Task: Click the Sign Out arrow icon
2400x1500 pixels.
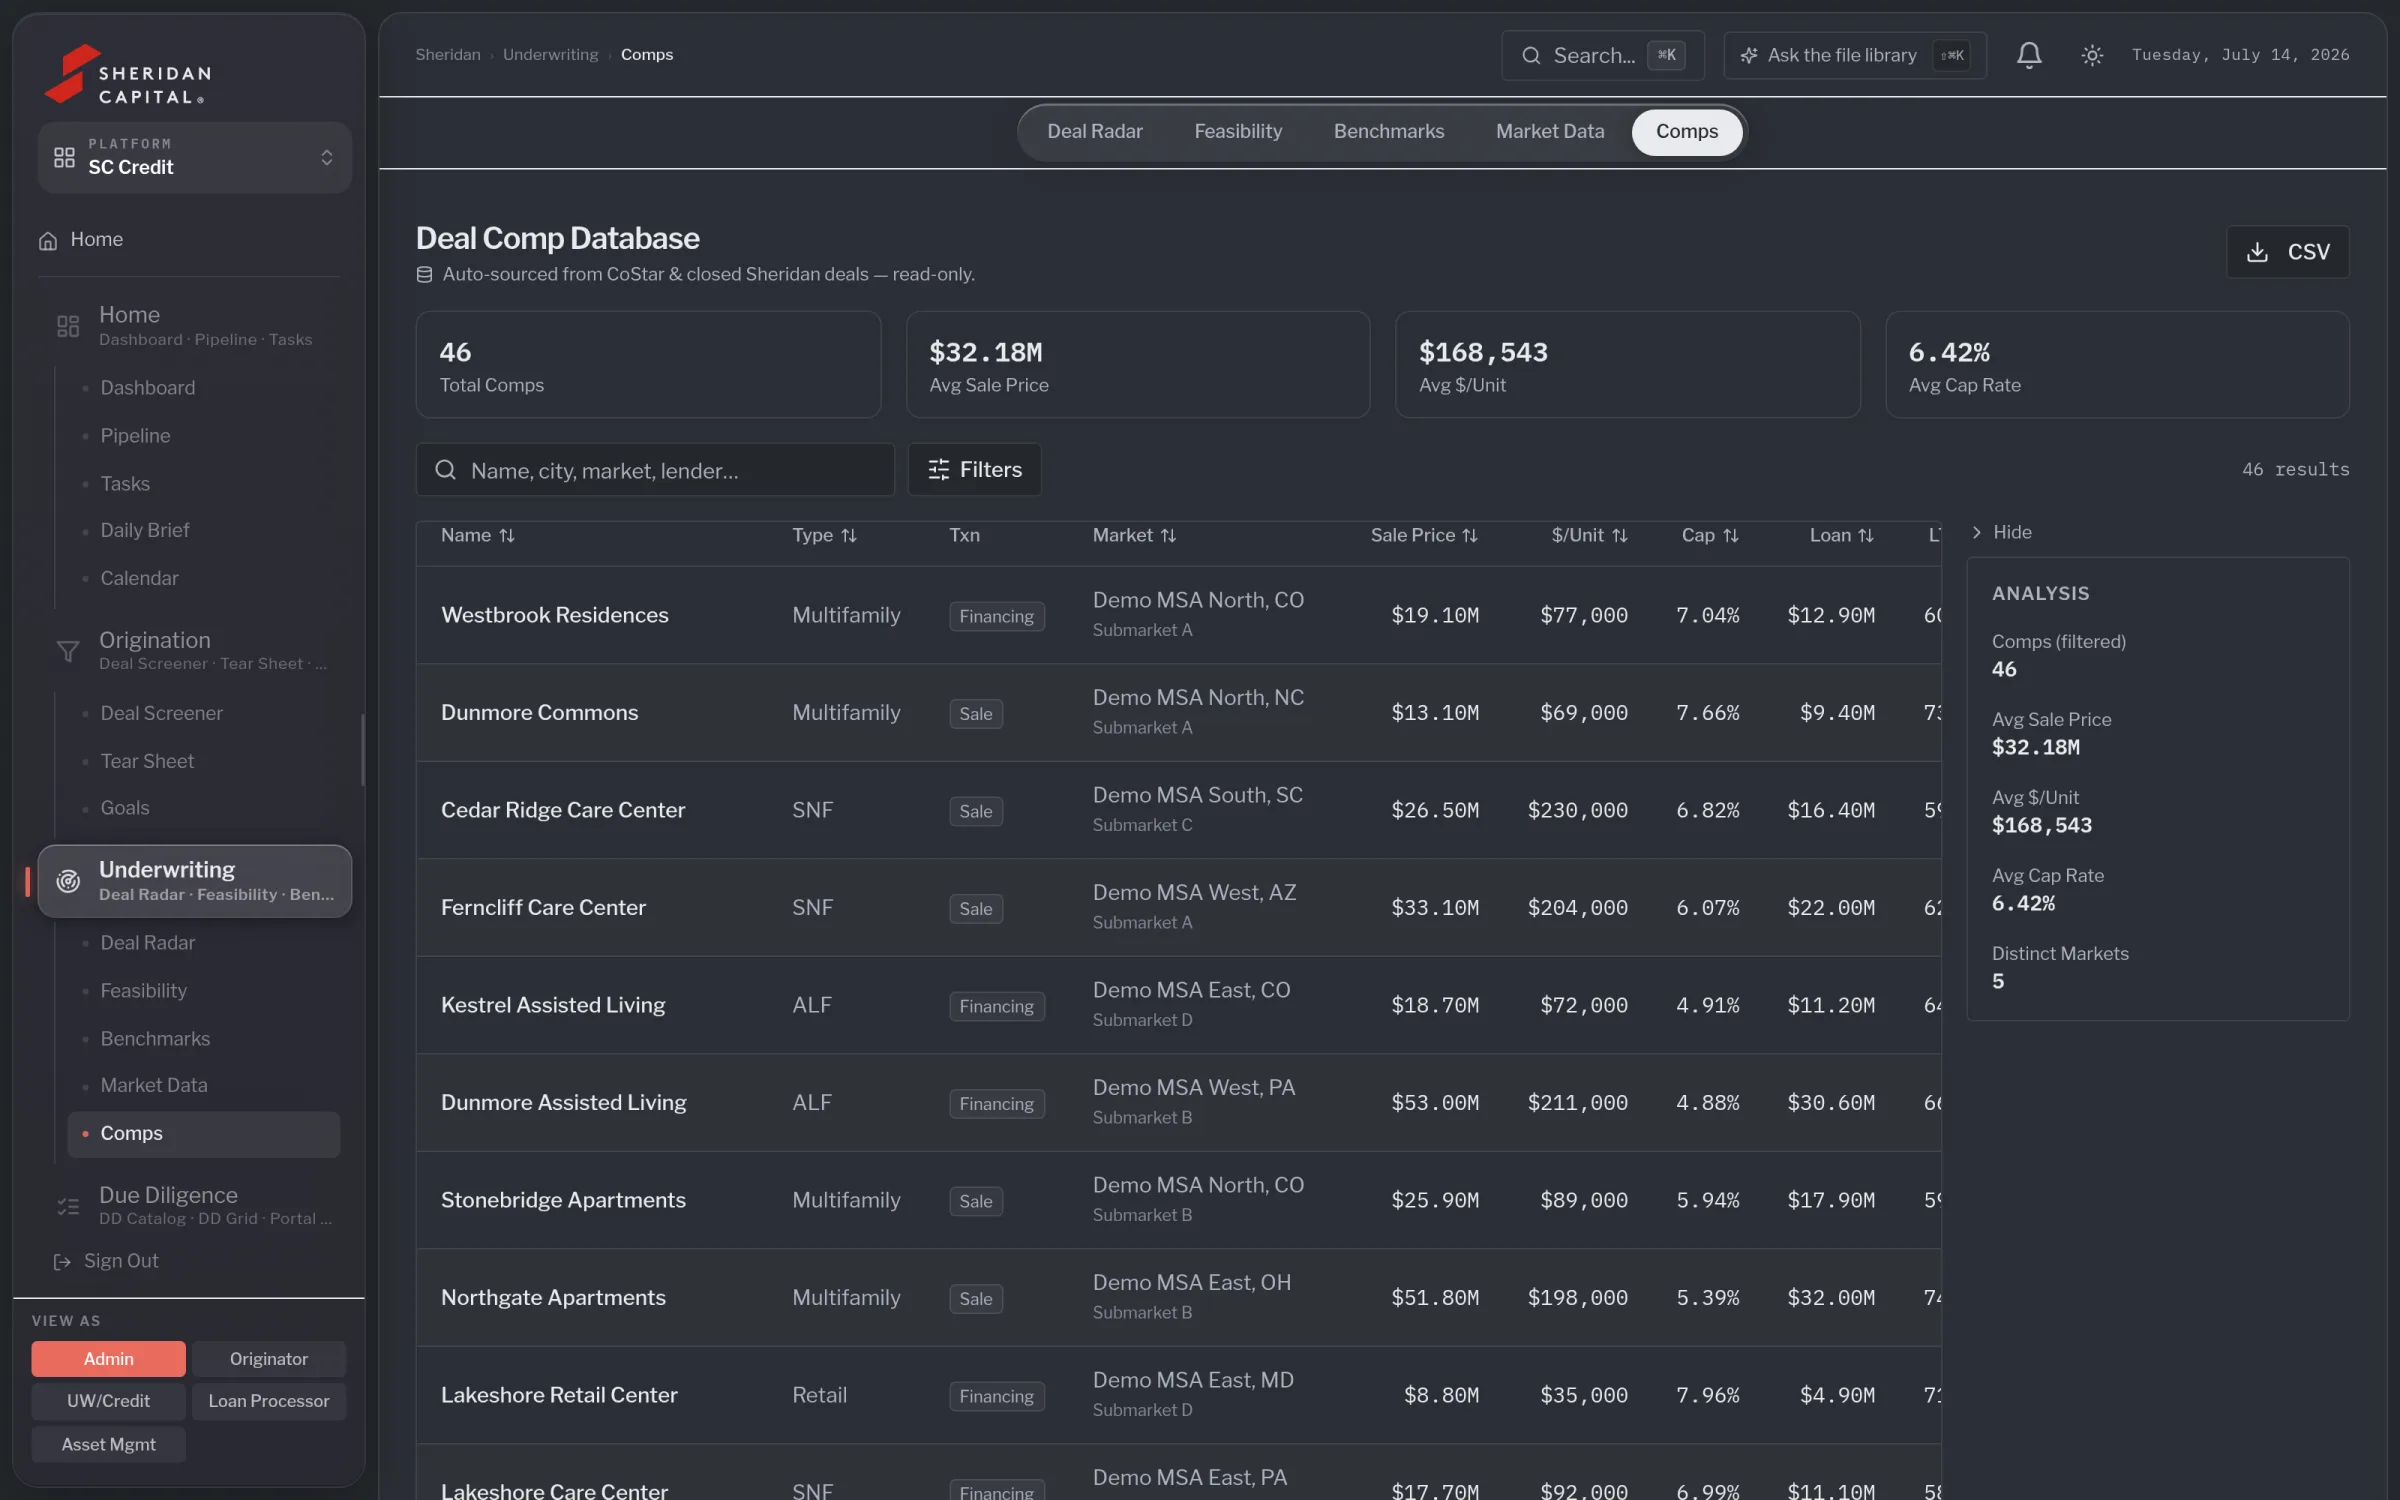Action: tap(62, 1262)
